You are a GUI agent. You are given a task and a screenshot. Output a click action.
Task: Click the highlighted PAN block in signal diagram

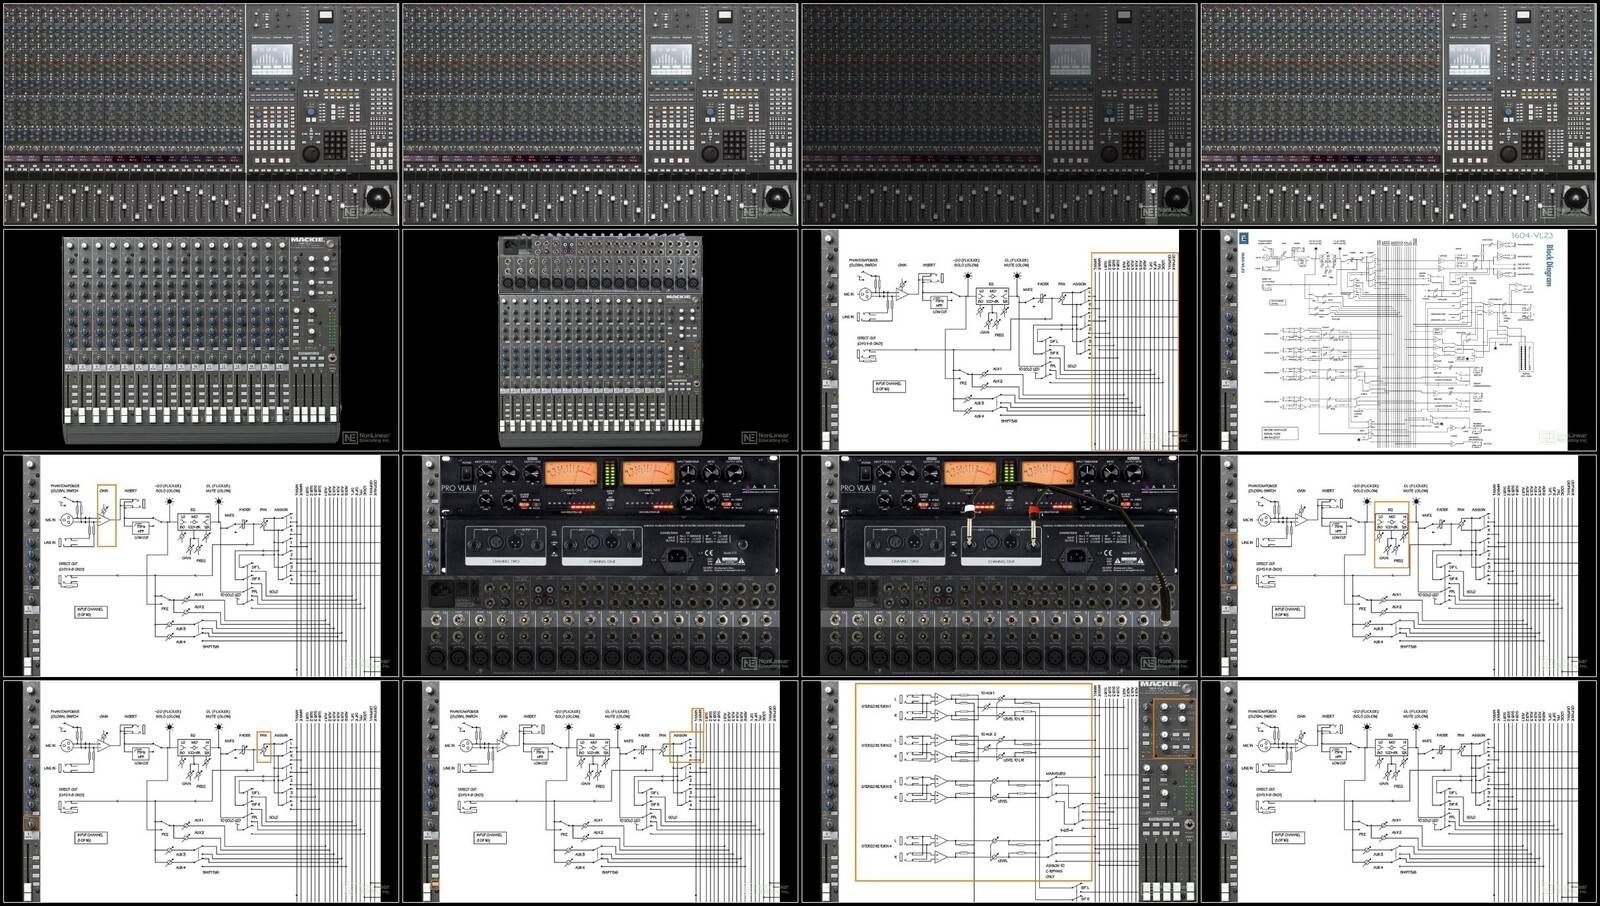tap(263, 746)
